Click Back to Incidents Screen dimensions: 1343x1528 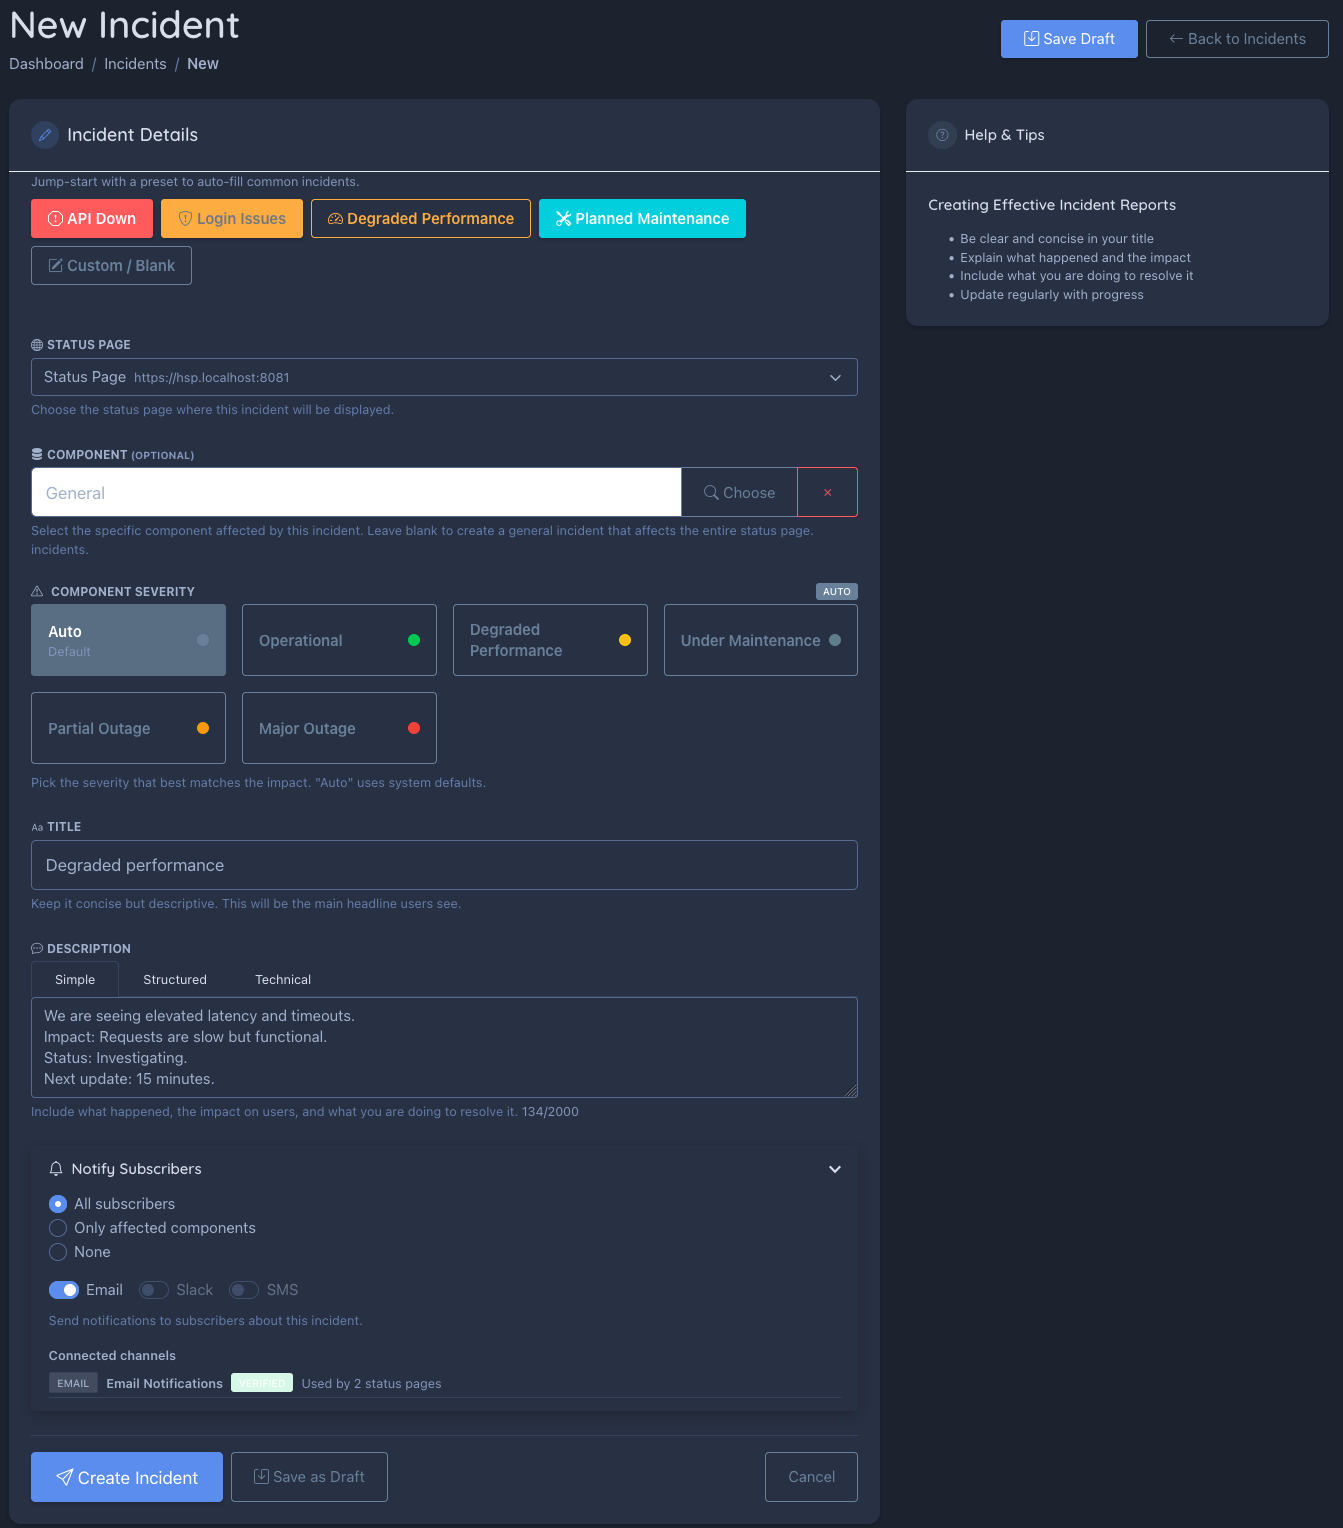(x=1237, y=39)
